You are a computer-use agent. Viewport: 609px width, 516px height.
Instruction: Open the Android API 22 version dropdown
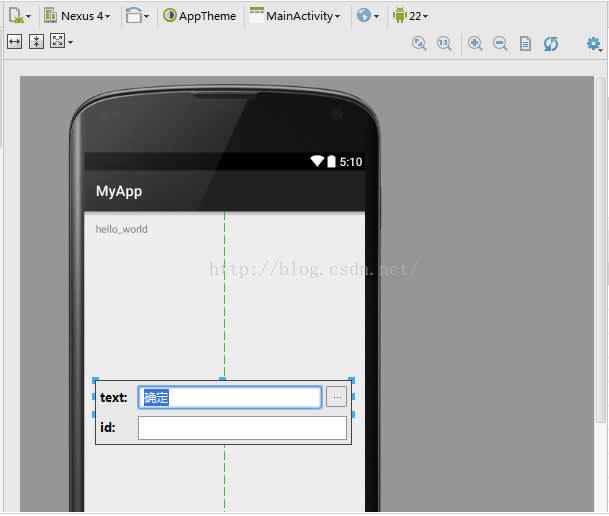pos(410,16)
